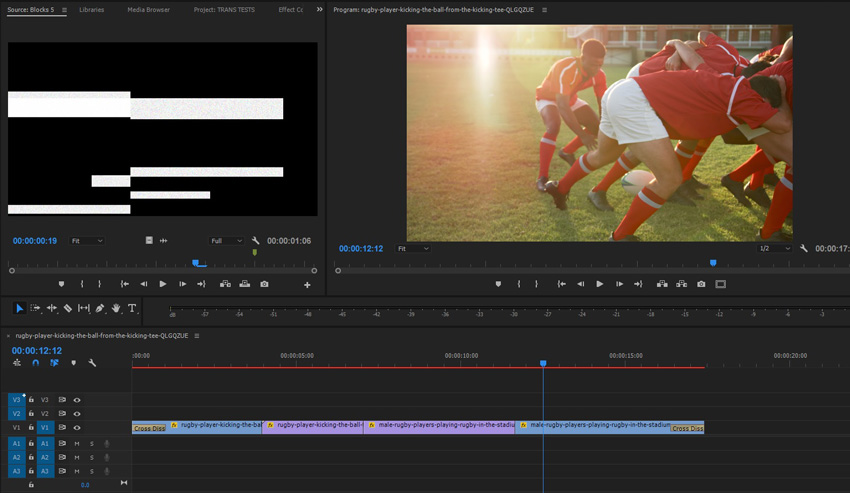Image resolution: width=850 pixels, height=493 pixels.
Task: Toggle V1 track output eye
Action: pyautogui.click(x=77, y=428)
